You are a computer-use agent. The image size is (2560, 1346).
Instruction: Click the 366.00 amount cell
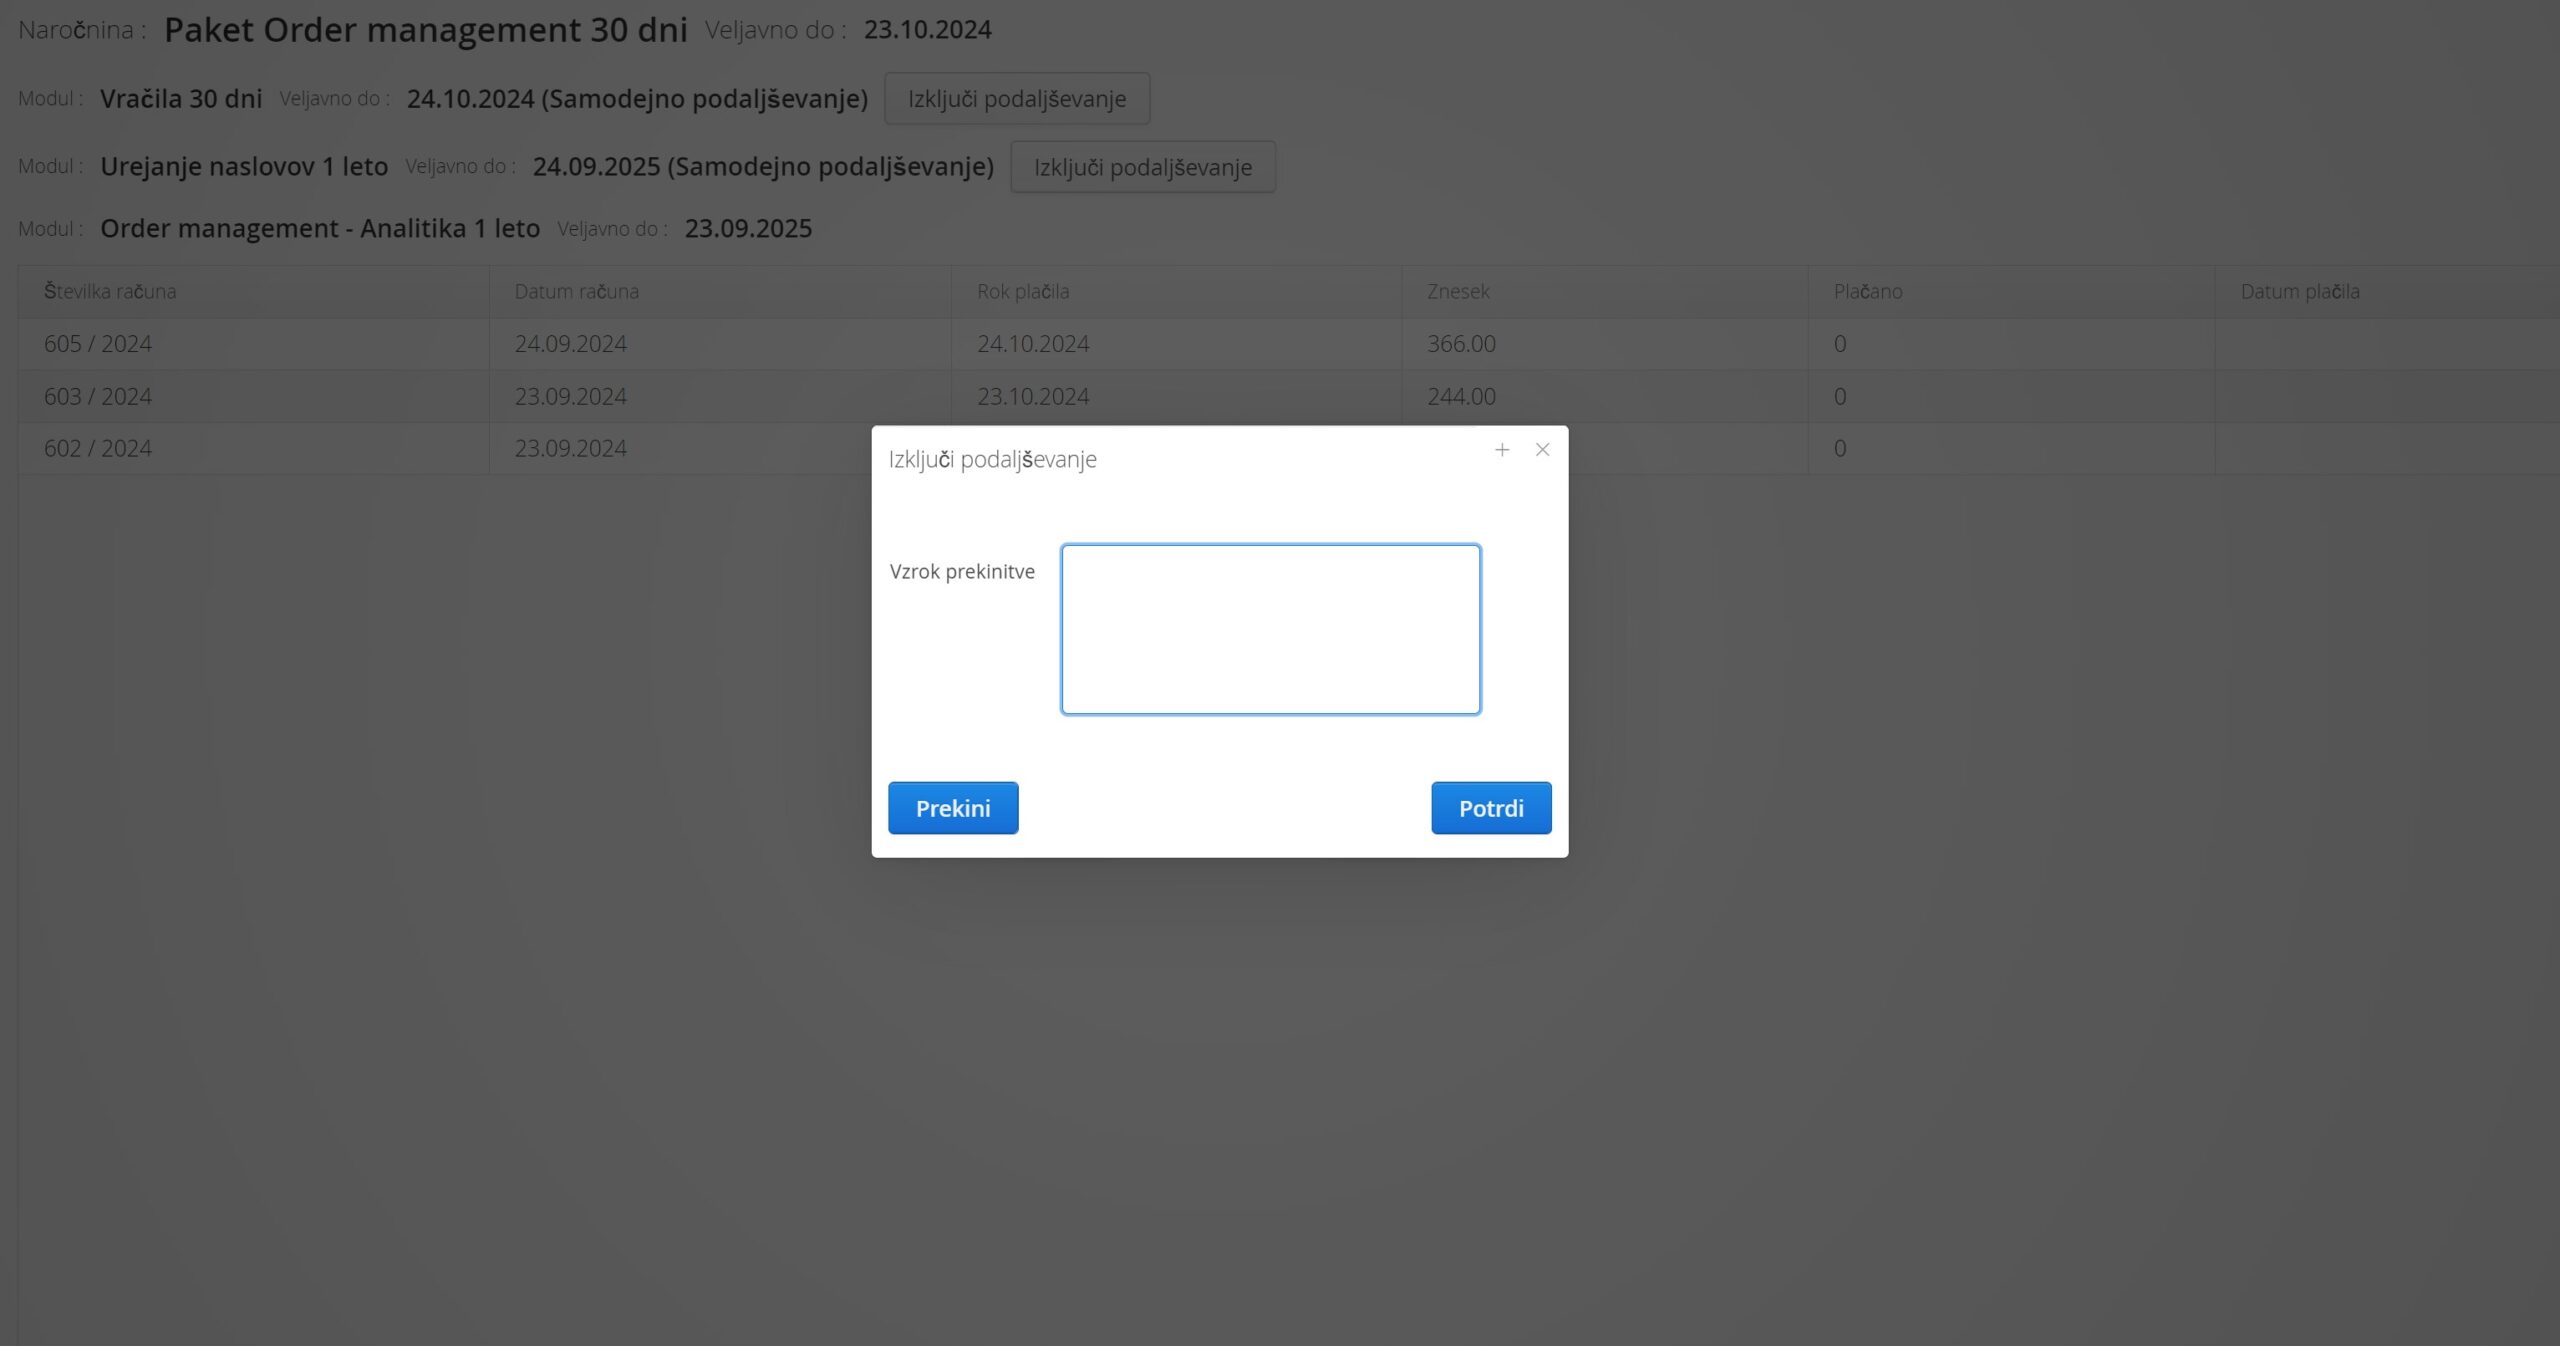pos(1461,344)
